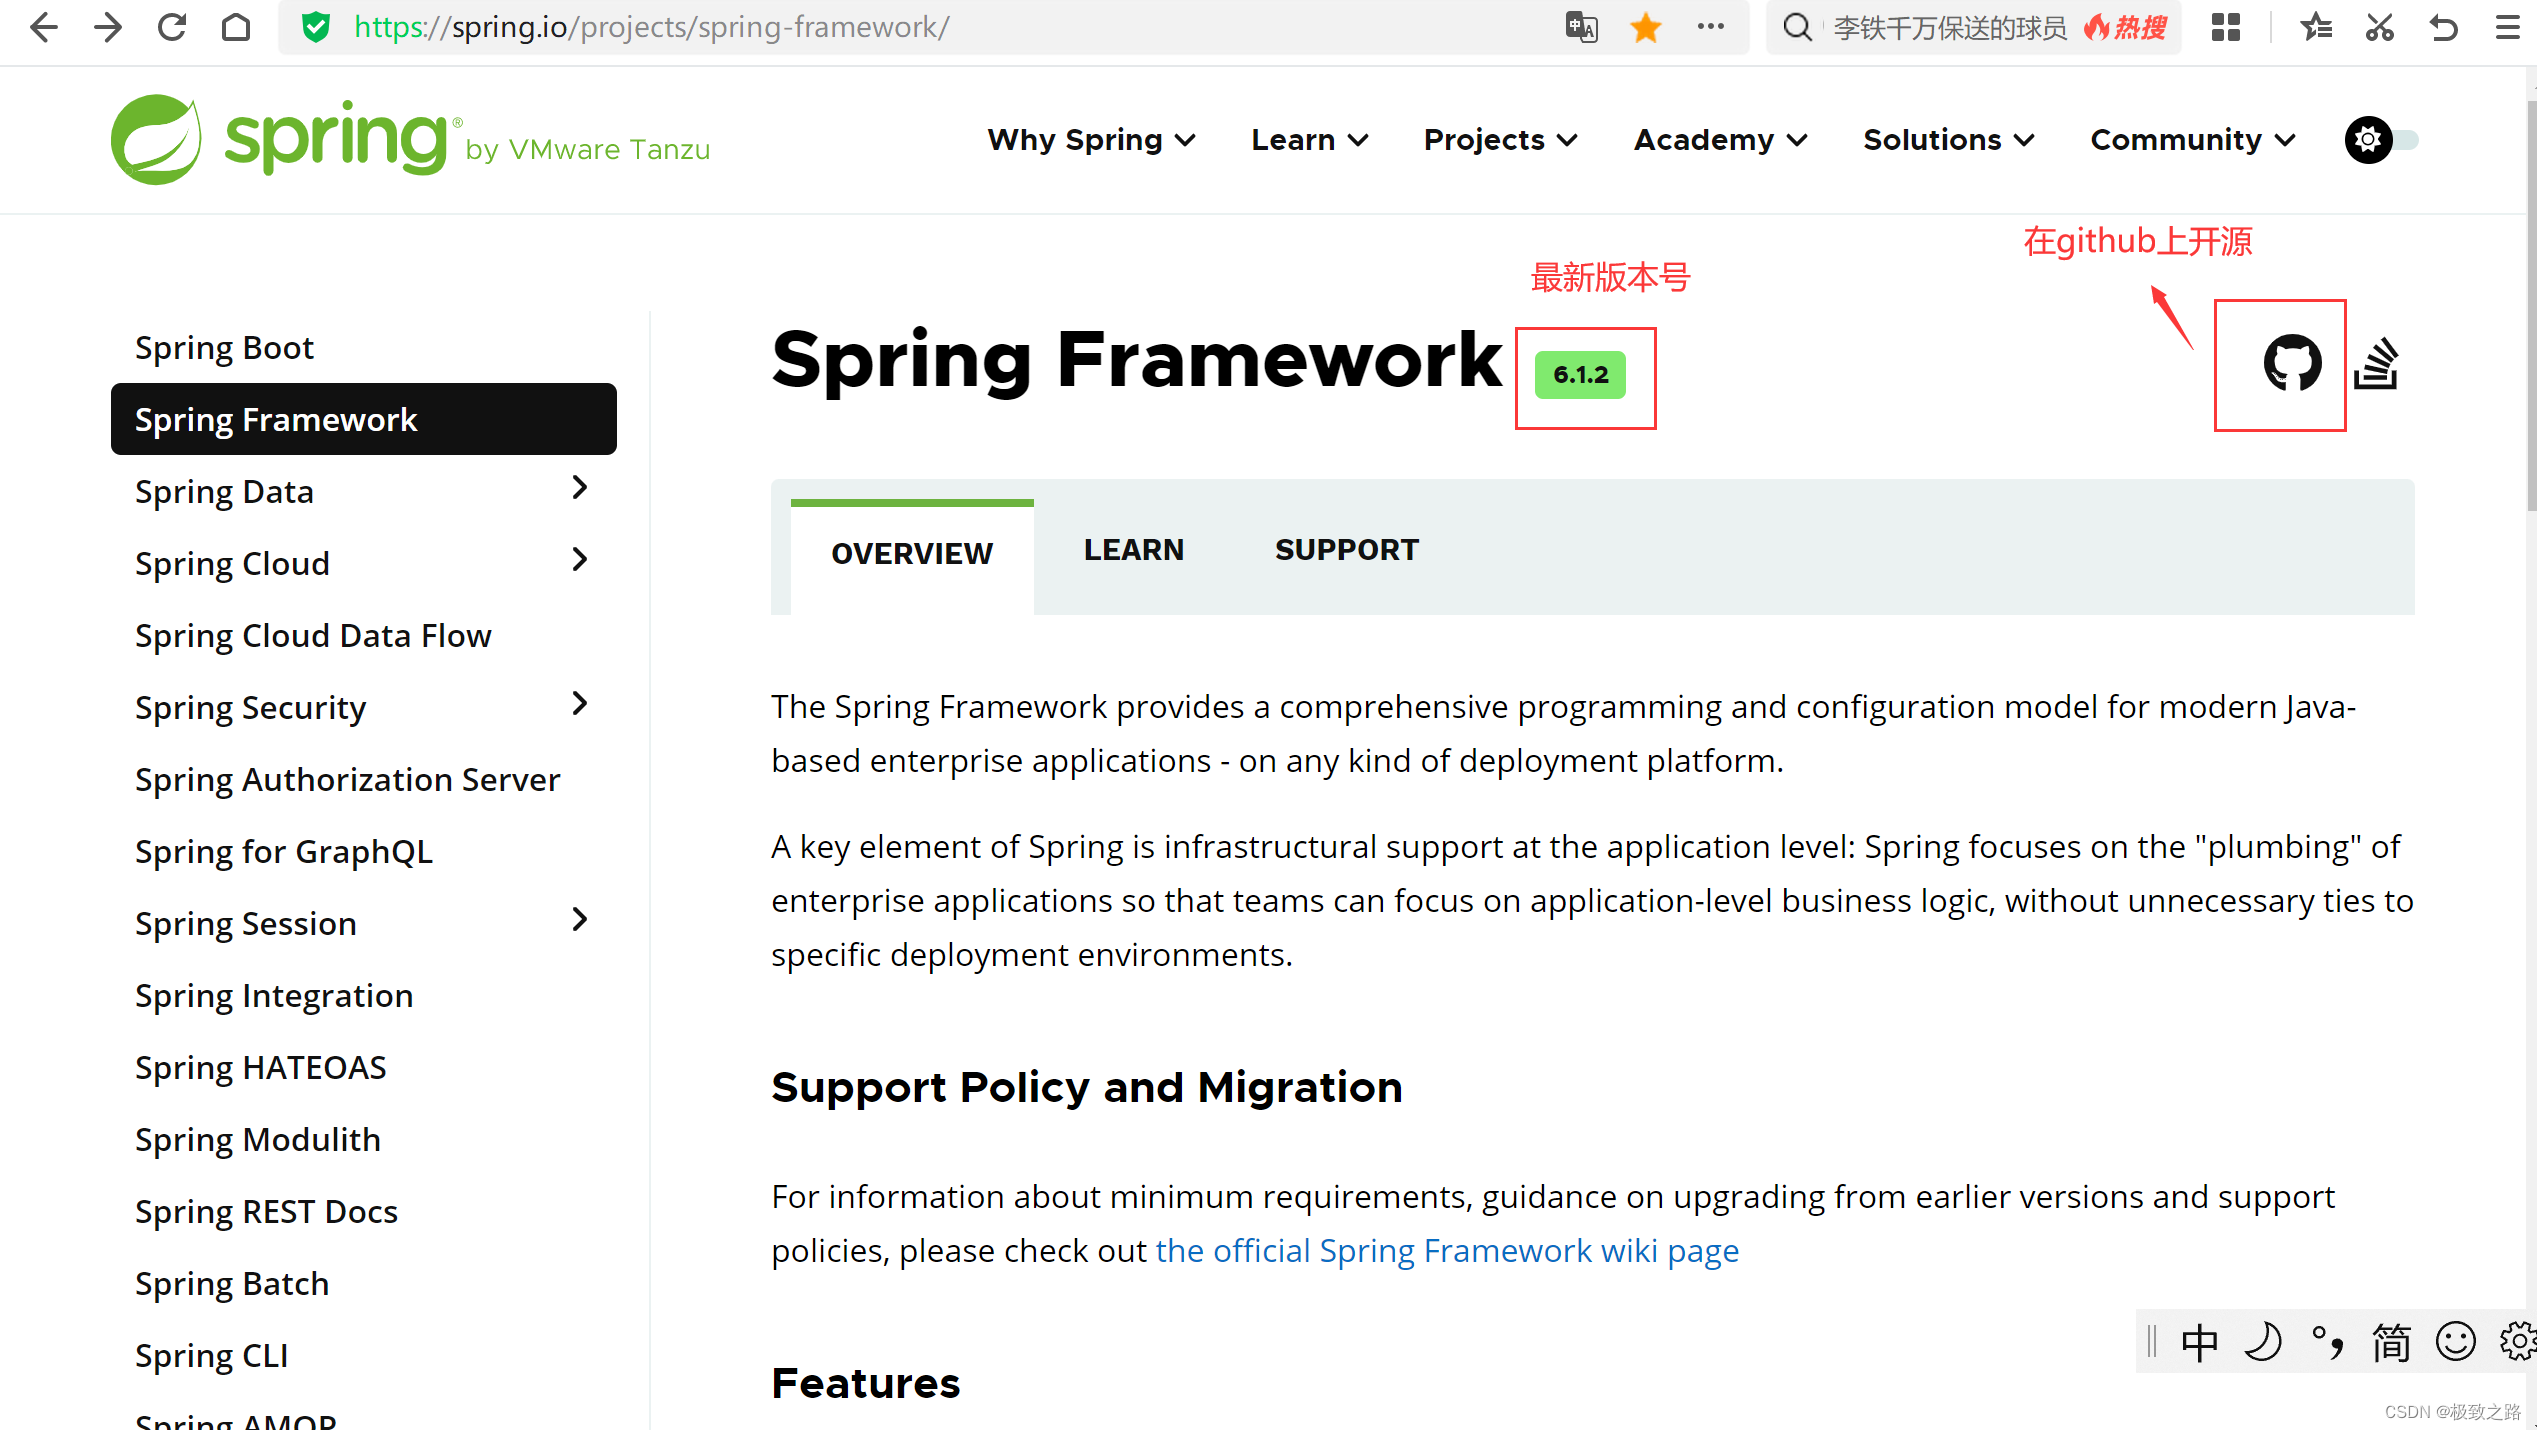The height and width of the screenshot is (1430, 2537).
Task: Go forward using the browser forward arrow
Action: click(108, 27)
